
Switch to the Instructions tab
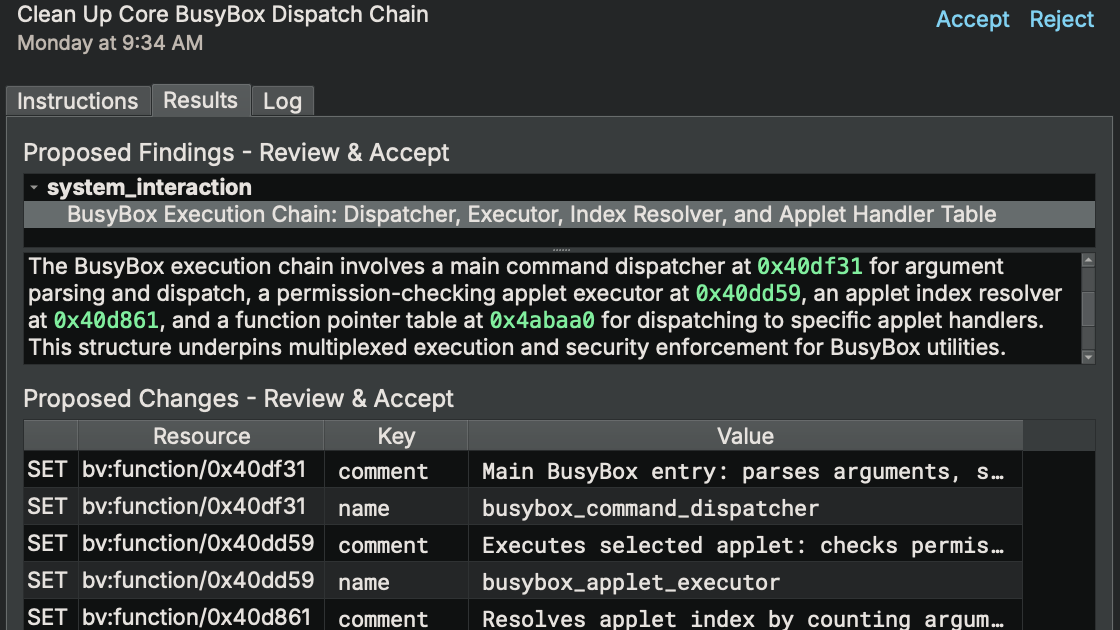[x=78, y=101]
